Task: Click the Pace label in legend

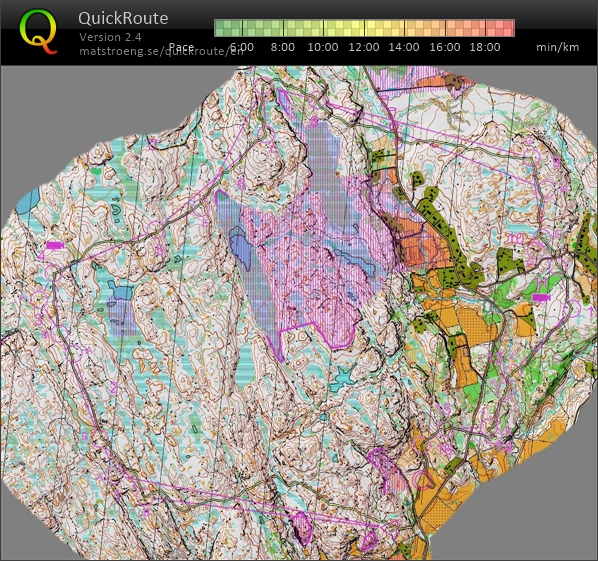Action: (x=182, y=47)
